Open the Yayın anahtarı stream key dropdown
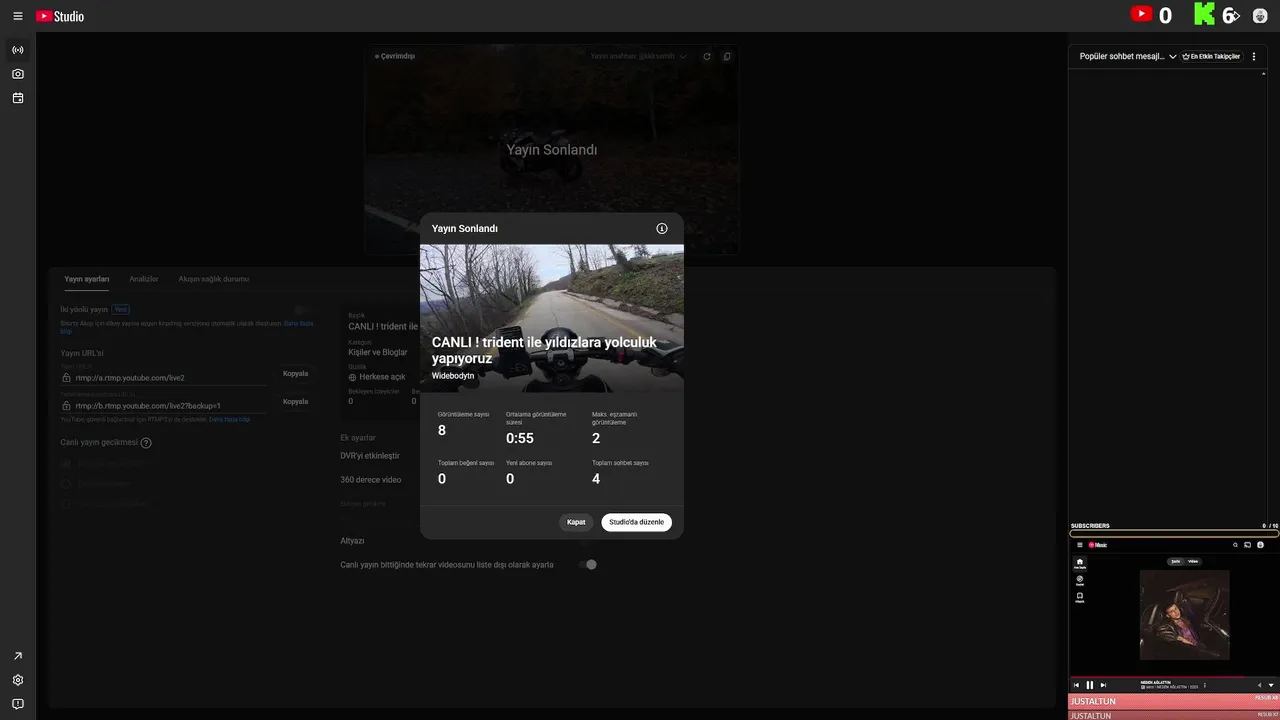1280x720 pixels. point(639,57)
